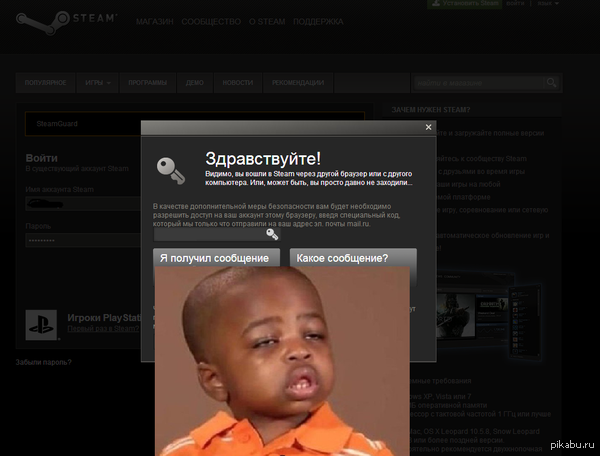
Task: Select the НОВОСТИ store tab
Action: 238,83
